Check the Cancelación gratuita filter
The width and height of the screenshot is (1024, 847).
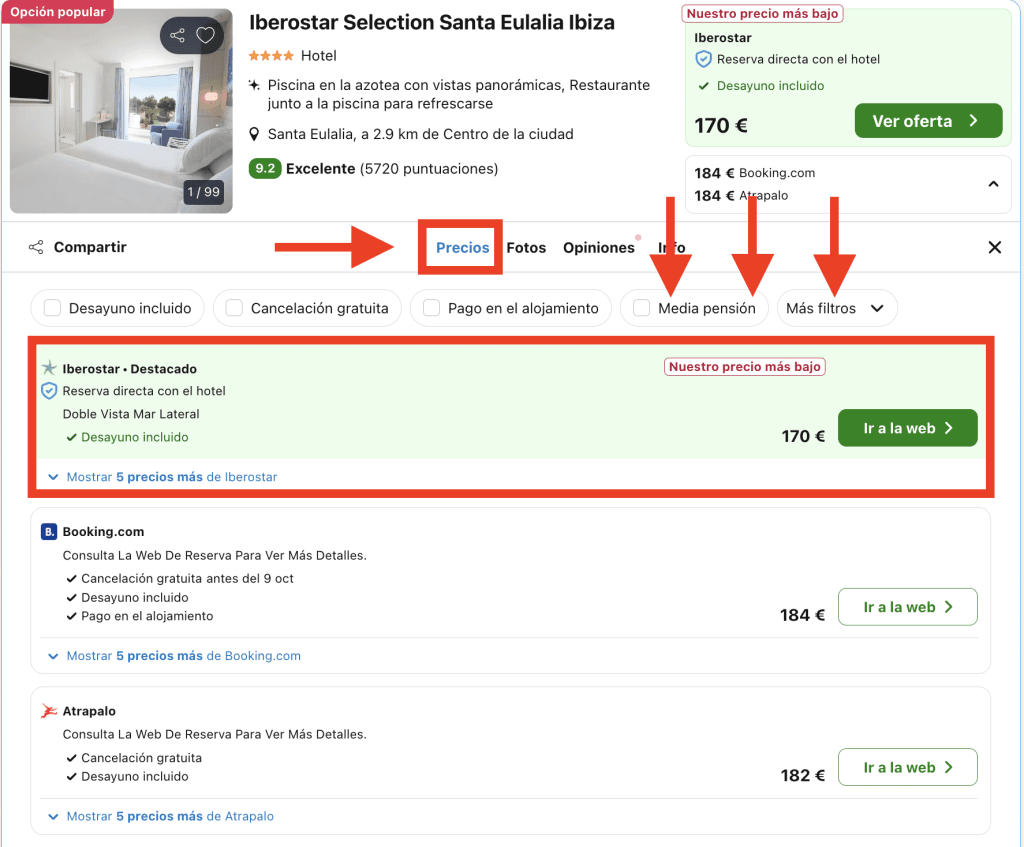234,308
